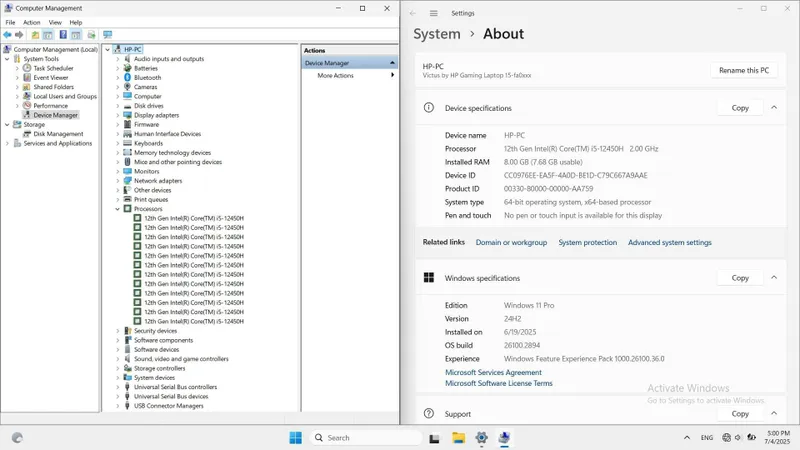Click the scan for hardware changes monitor icon
Viewport: 800px width, 450px height.
pos(107,35)
